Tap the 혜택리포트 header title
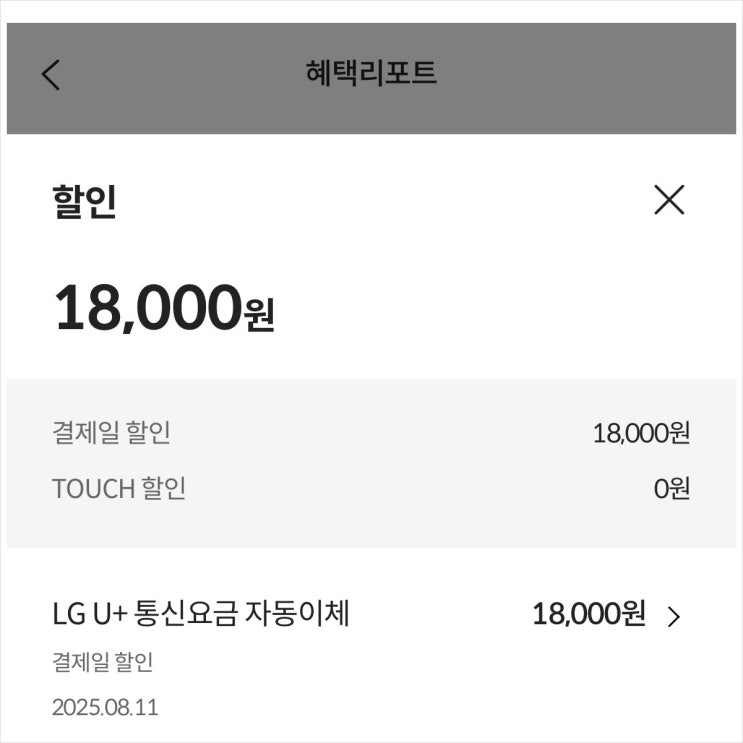Screen dimensions: 743x743 tap(371, 74)
